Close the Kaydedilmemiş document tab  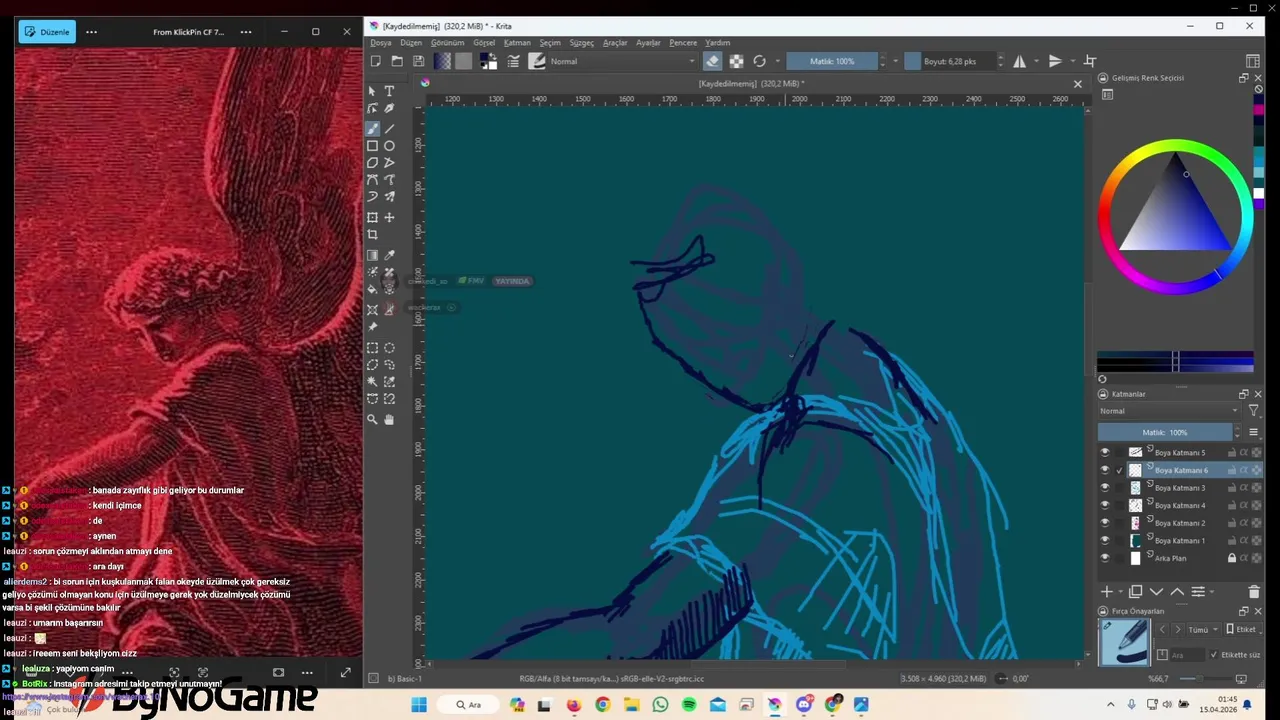point(1077,84)
